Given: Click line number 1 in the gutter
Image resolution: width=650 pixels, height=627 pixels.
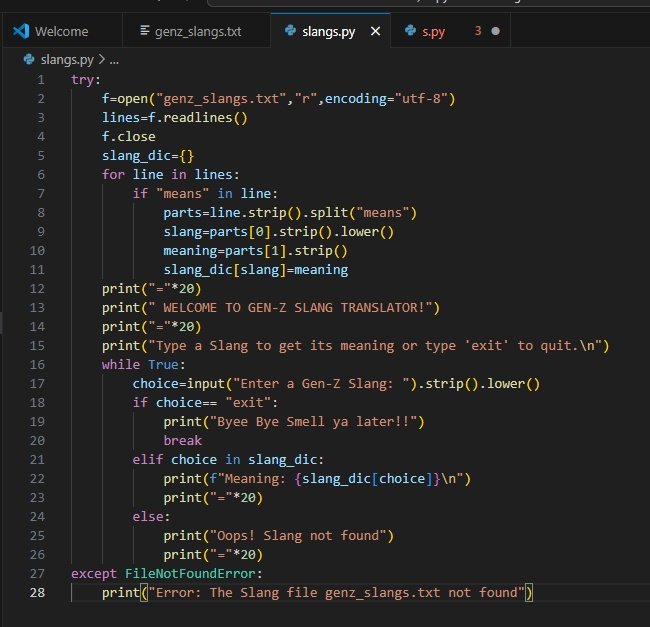Looking at the screenshot, I should (x=41, y=79).
